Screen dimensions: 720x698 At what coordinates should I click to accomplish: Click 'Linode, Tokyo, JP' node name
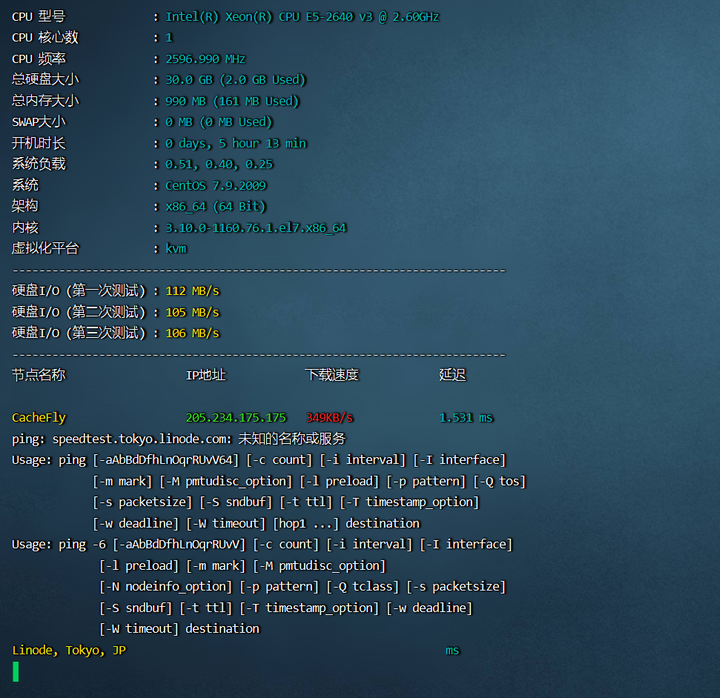coord(69,650)
